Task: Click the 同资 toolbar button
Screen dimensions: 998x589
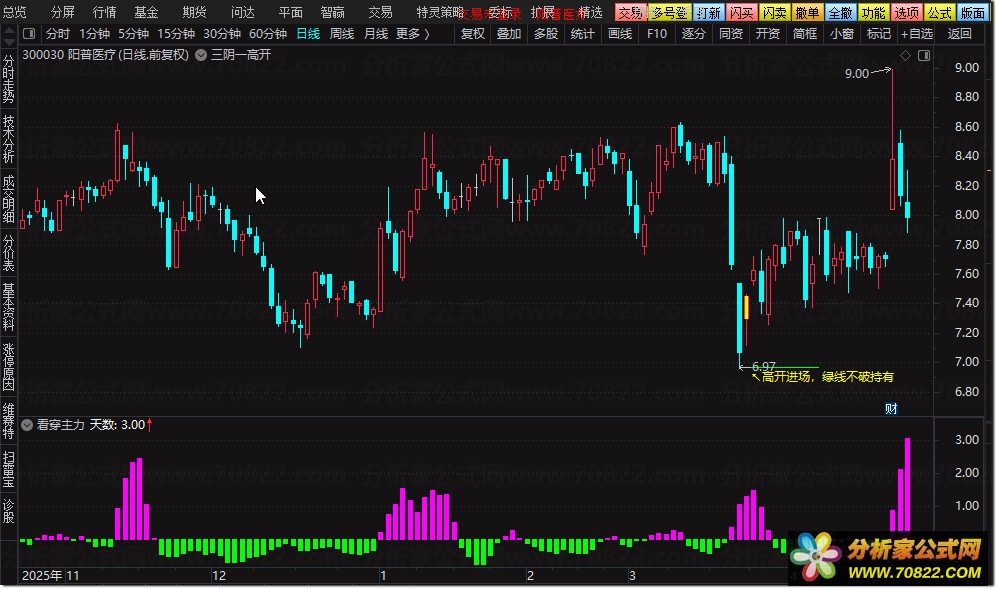Action: (731, 33)
